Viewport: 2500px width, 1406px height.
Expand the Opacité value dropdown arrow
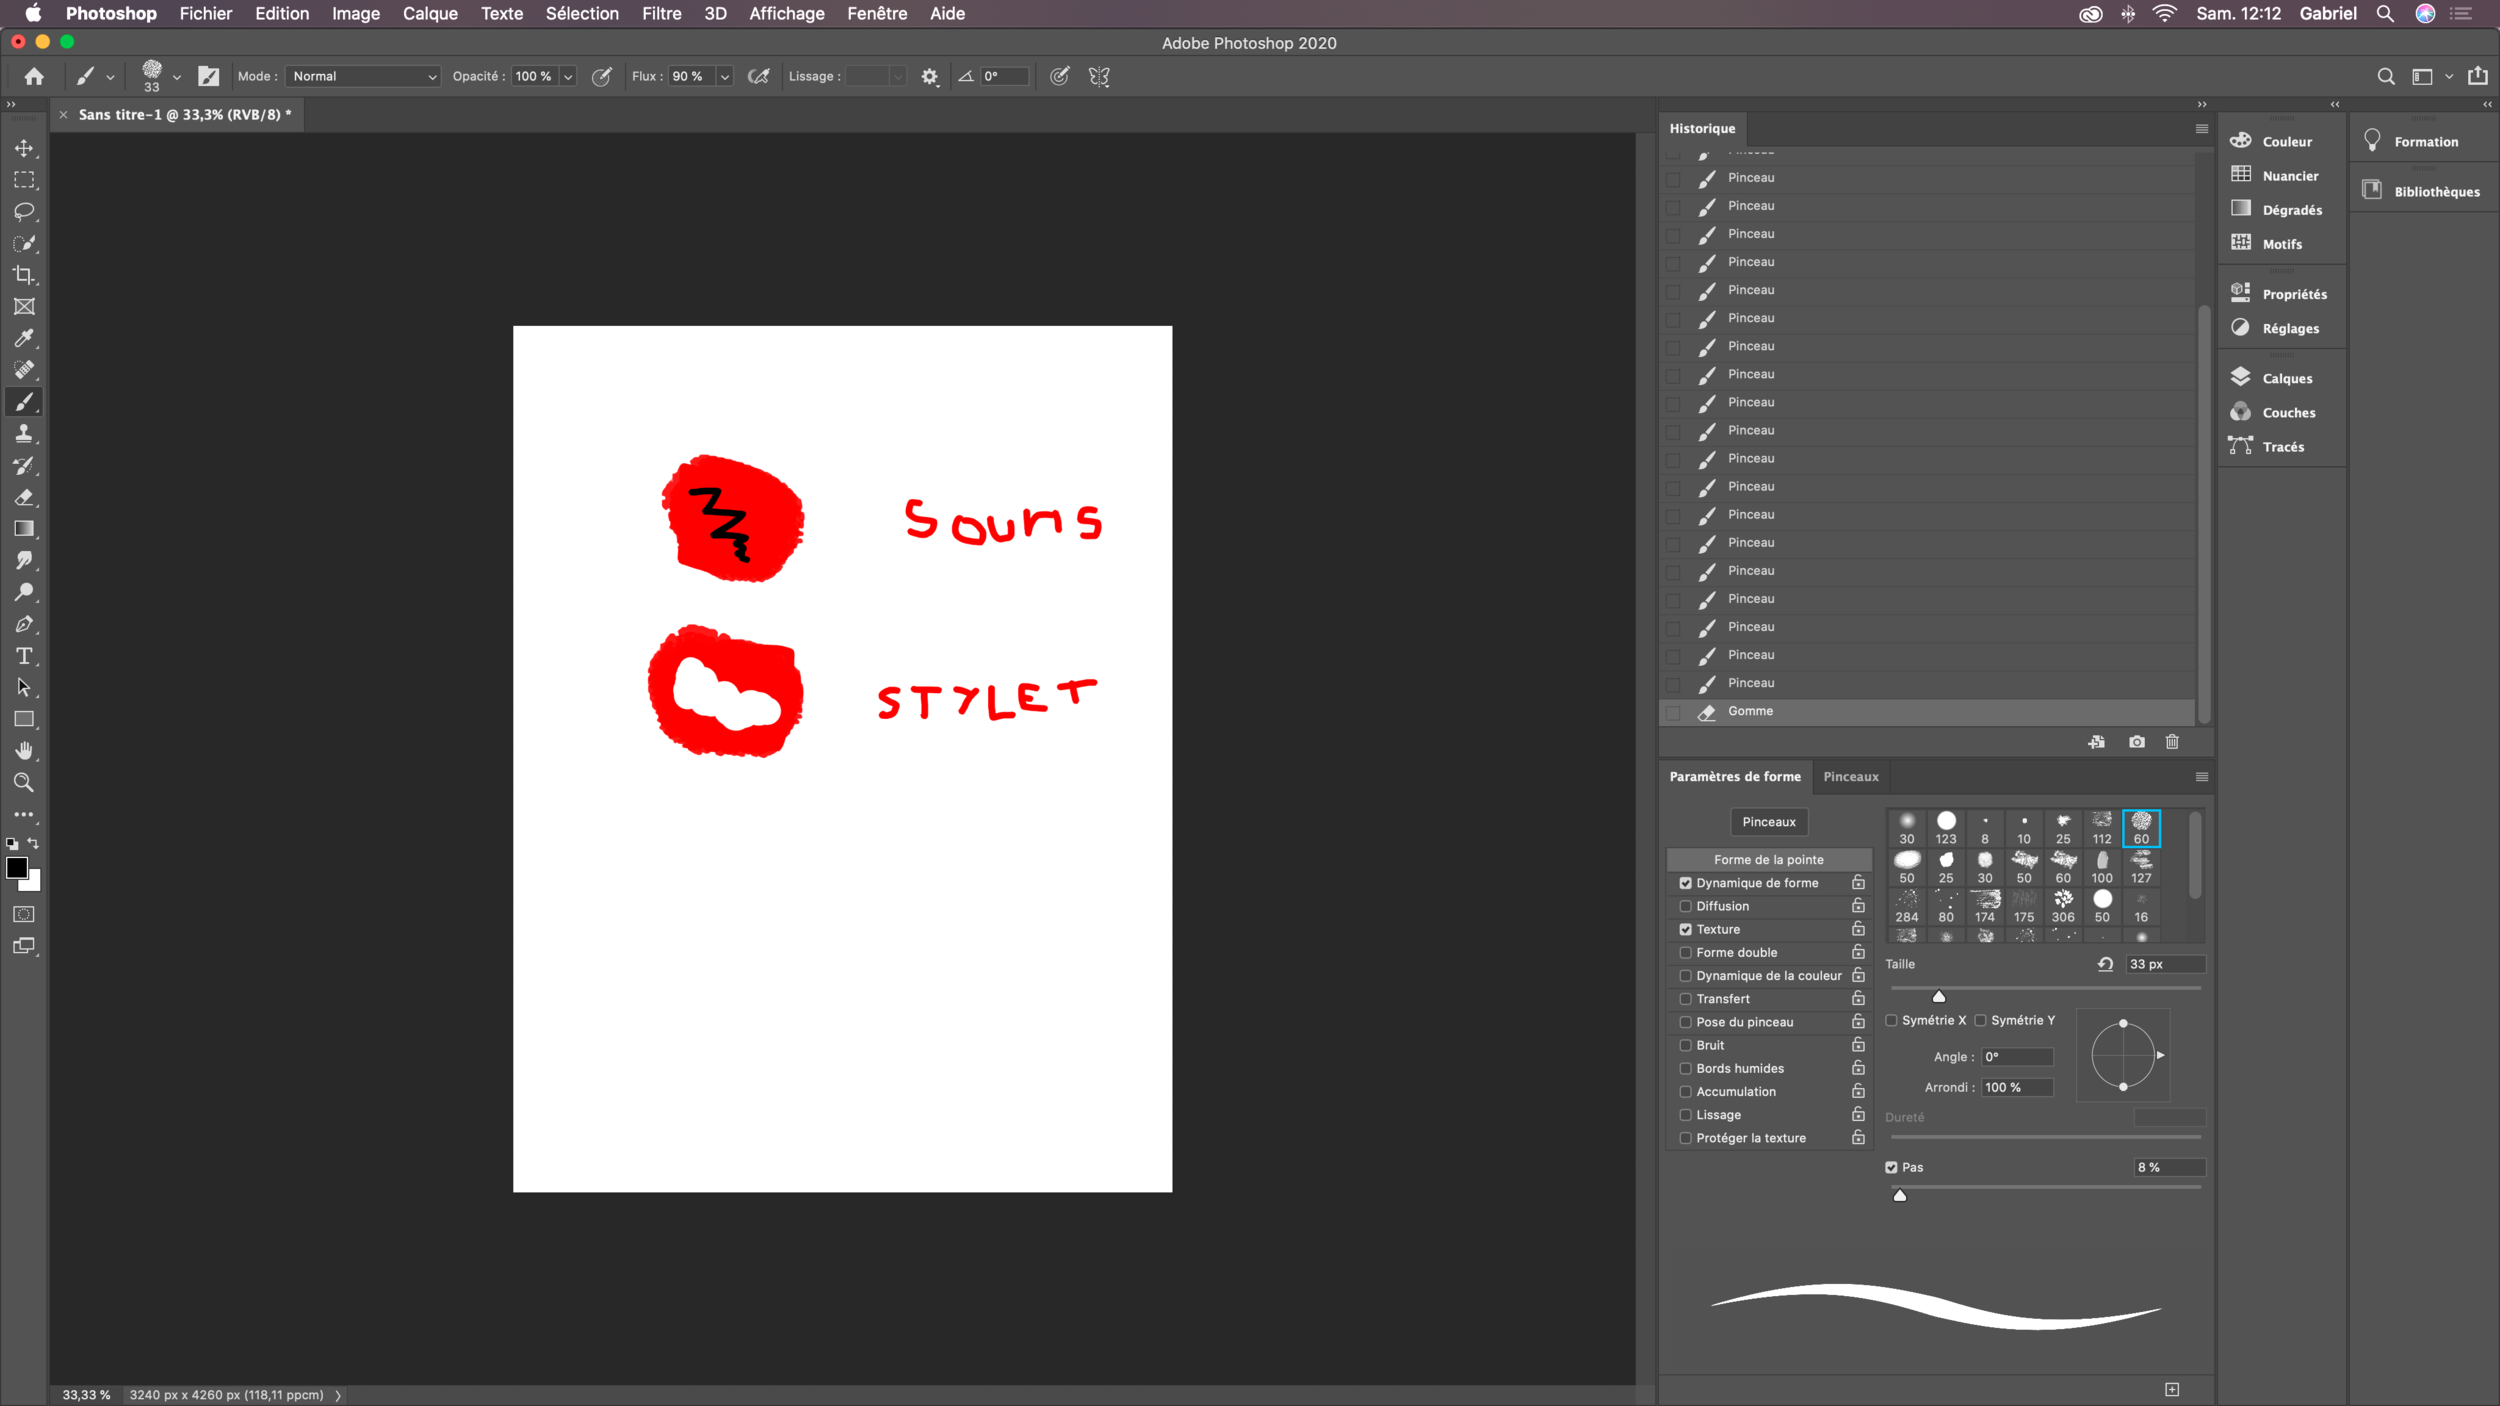[568, 77]
